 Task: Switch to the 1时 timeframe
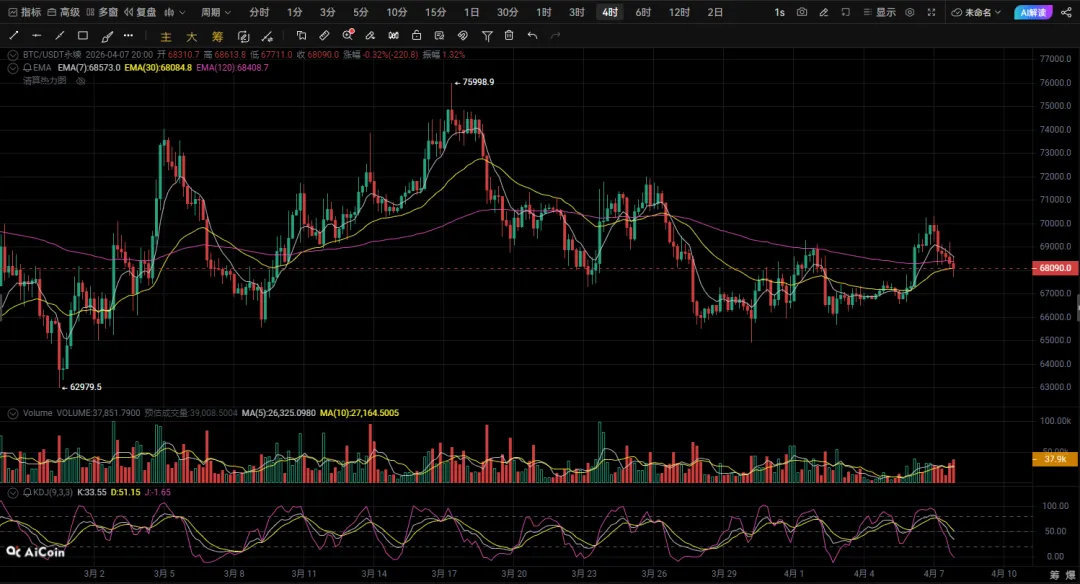pyautogui.click(x=543, y=12)
